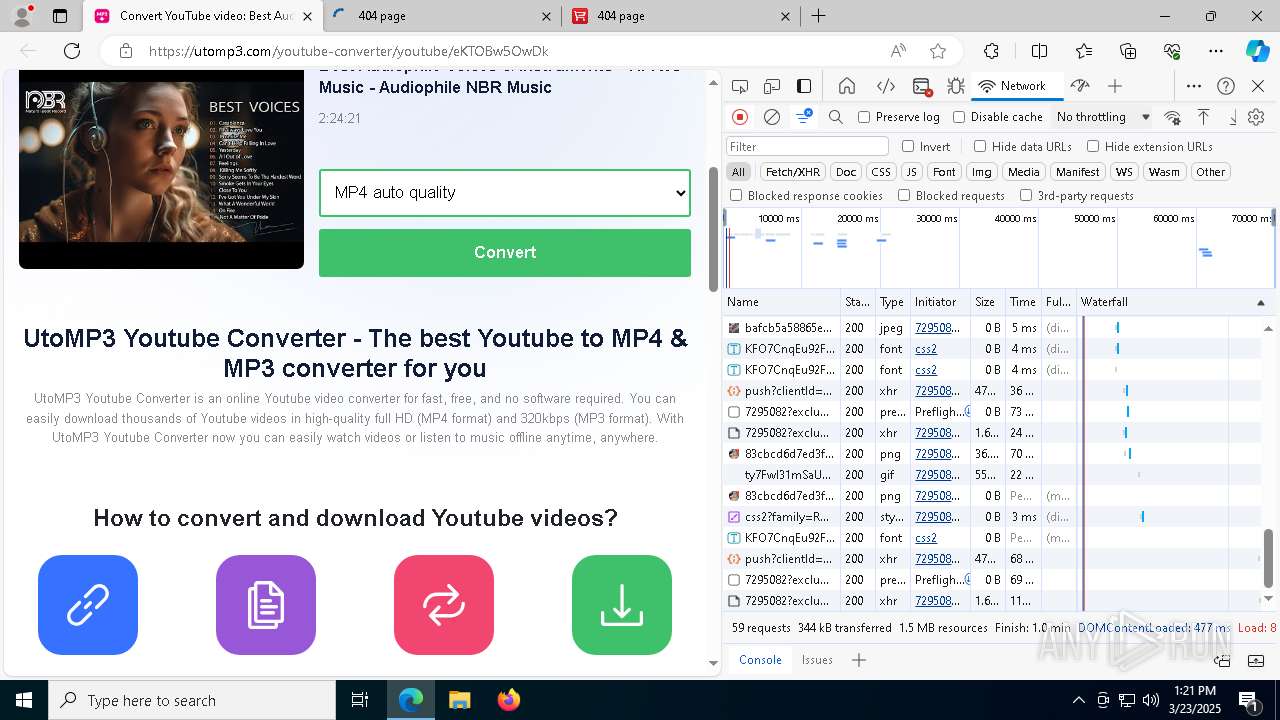1280x720 pixels.
Task: Show hidden system tray icons chevron
Action: [x=1078, y=700]
